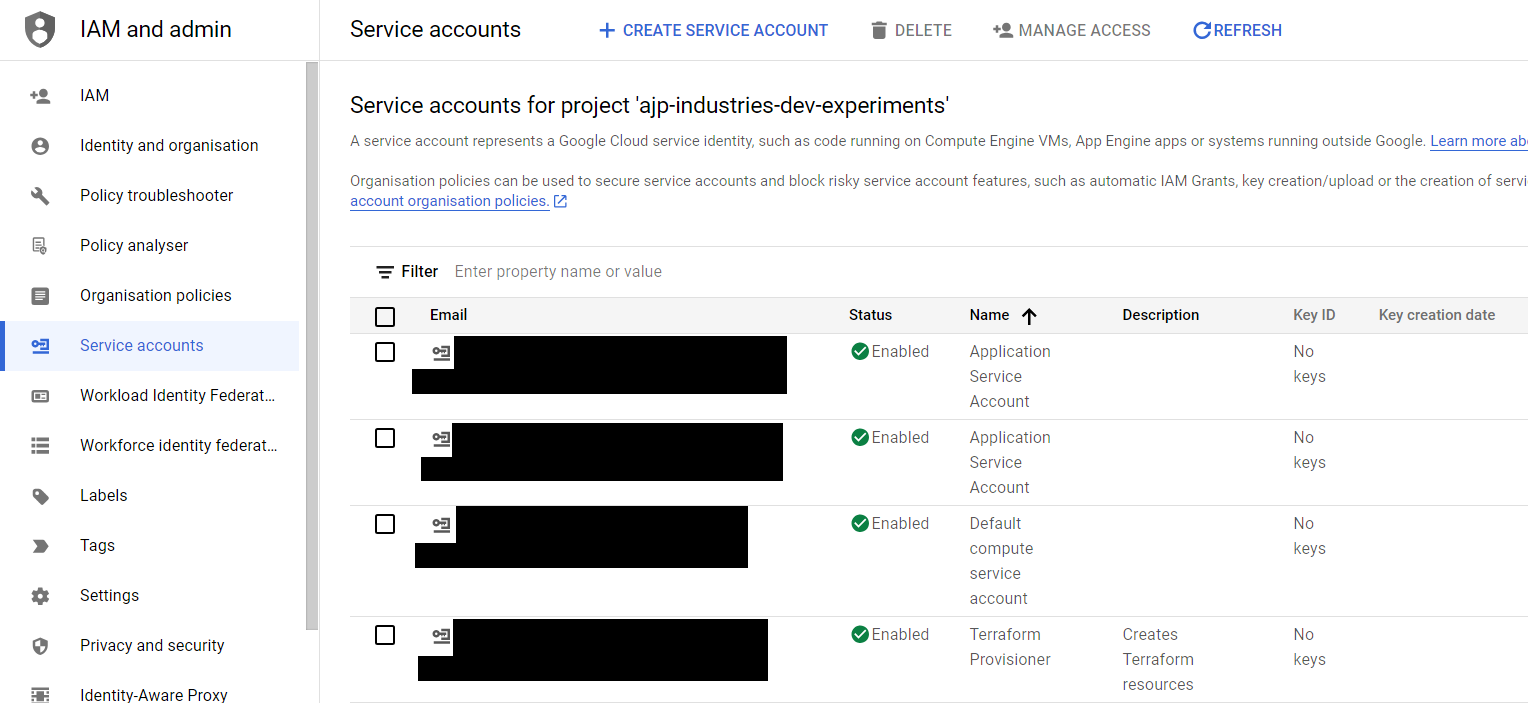The image size is (1528, 703).
Task: Click the Description column header
Action: tap(1160, 315)
